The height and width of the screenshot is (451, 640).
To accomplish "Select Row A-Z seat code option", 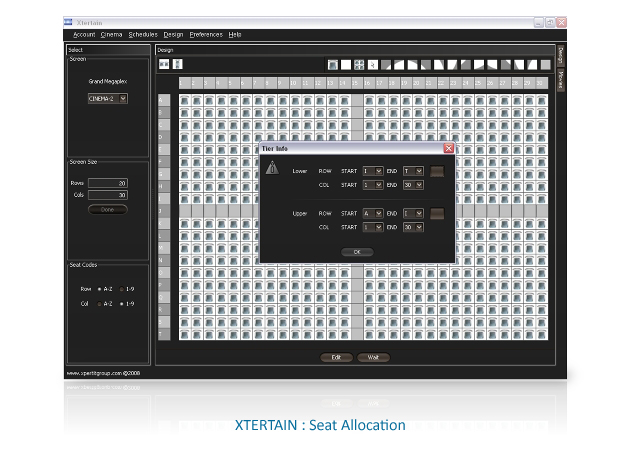I will point(99,289).
